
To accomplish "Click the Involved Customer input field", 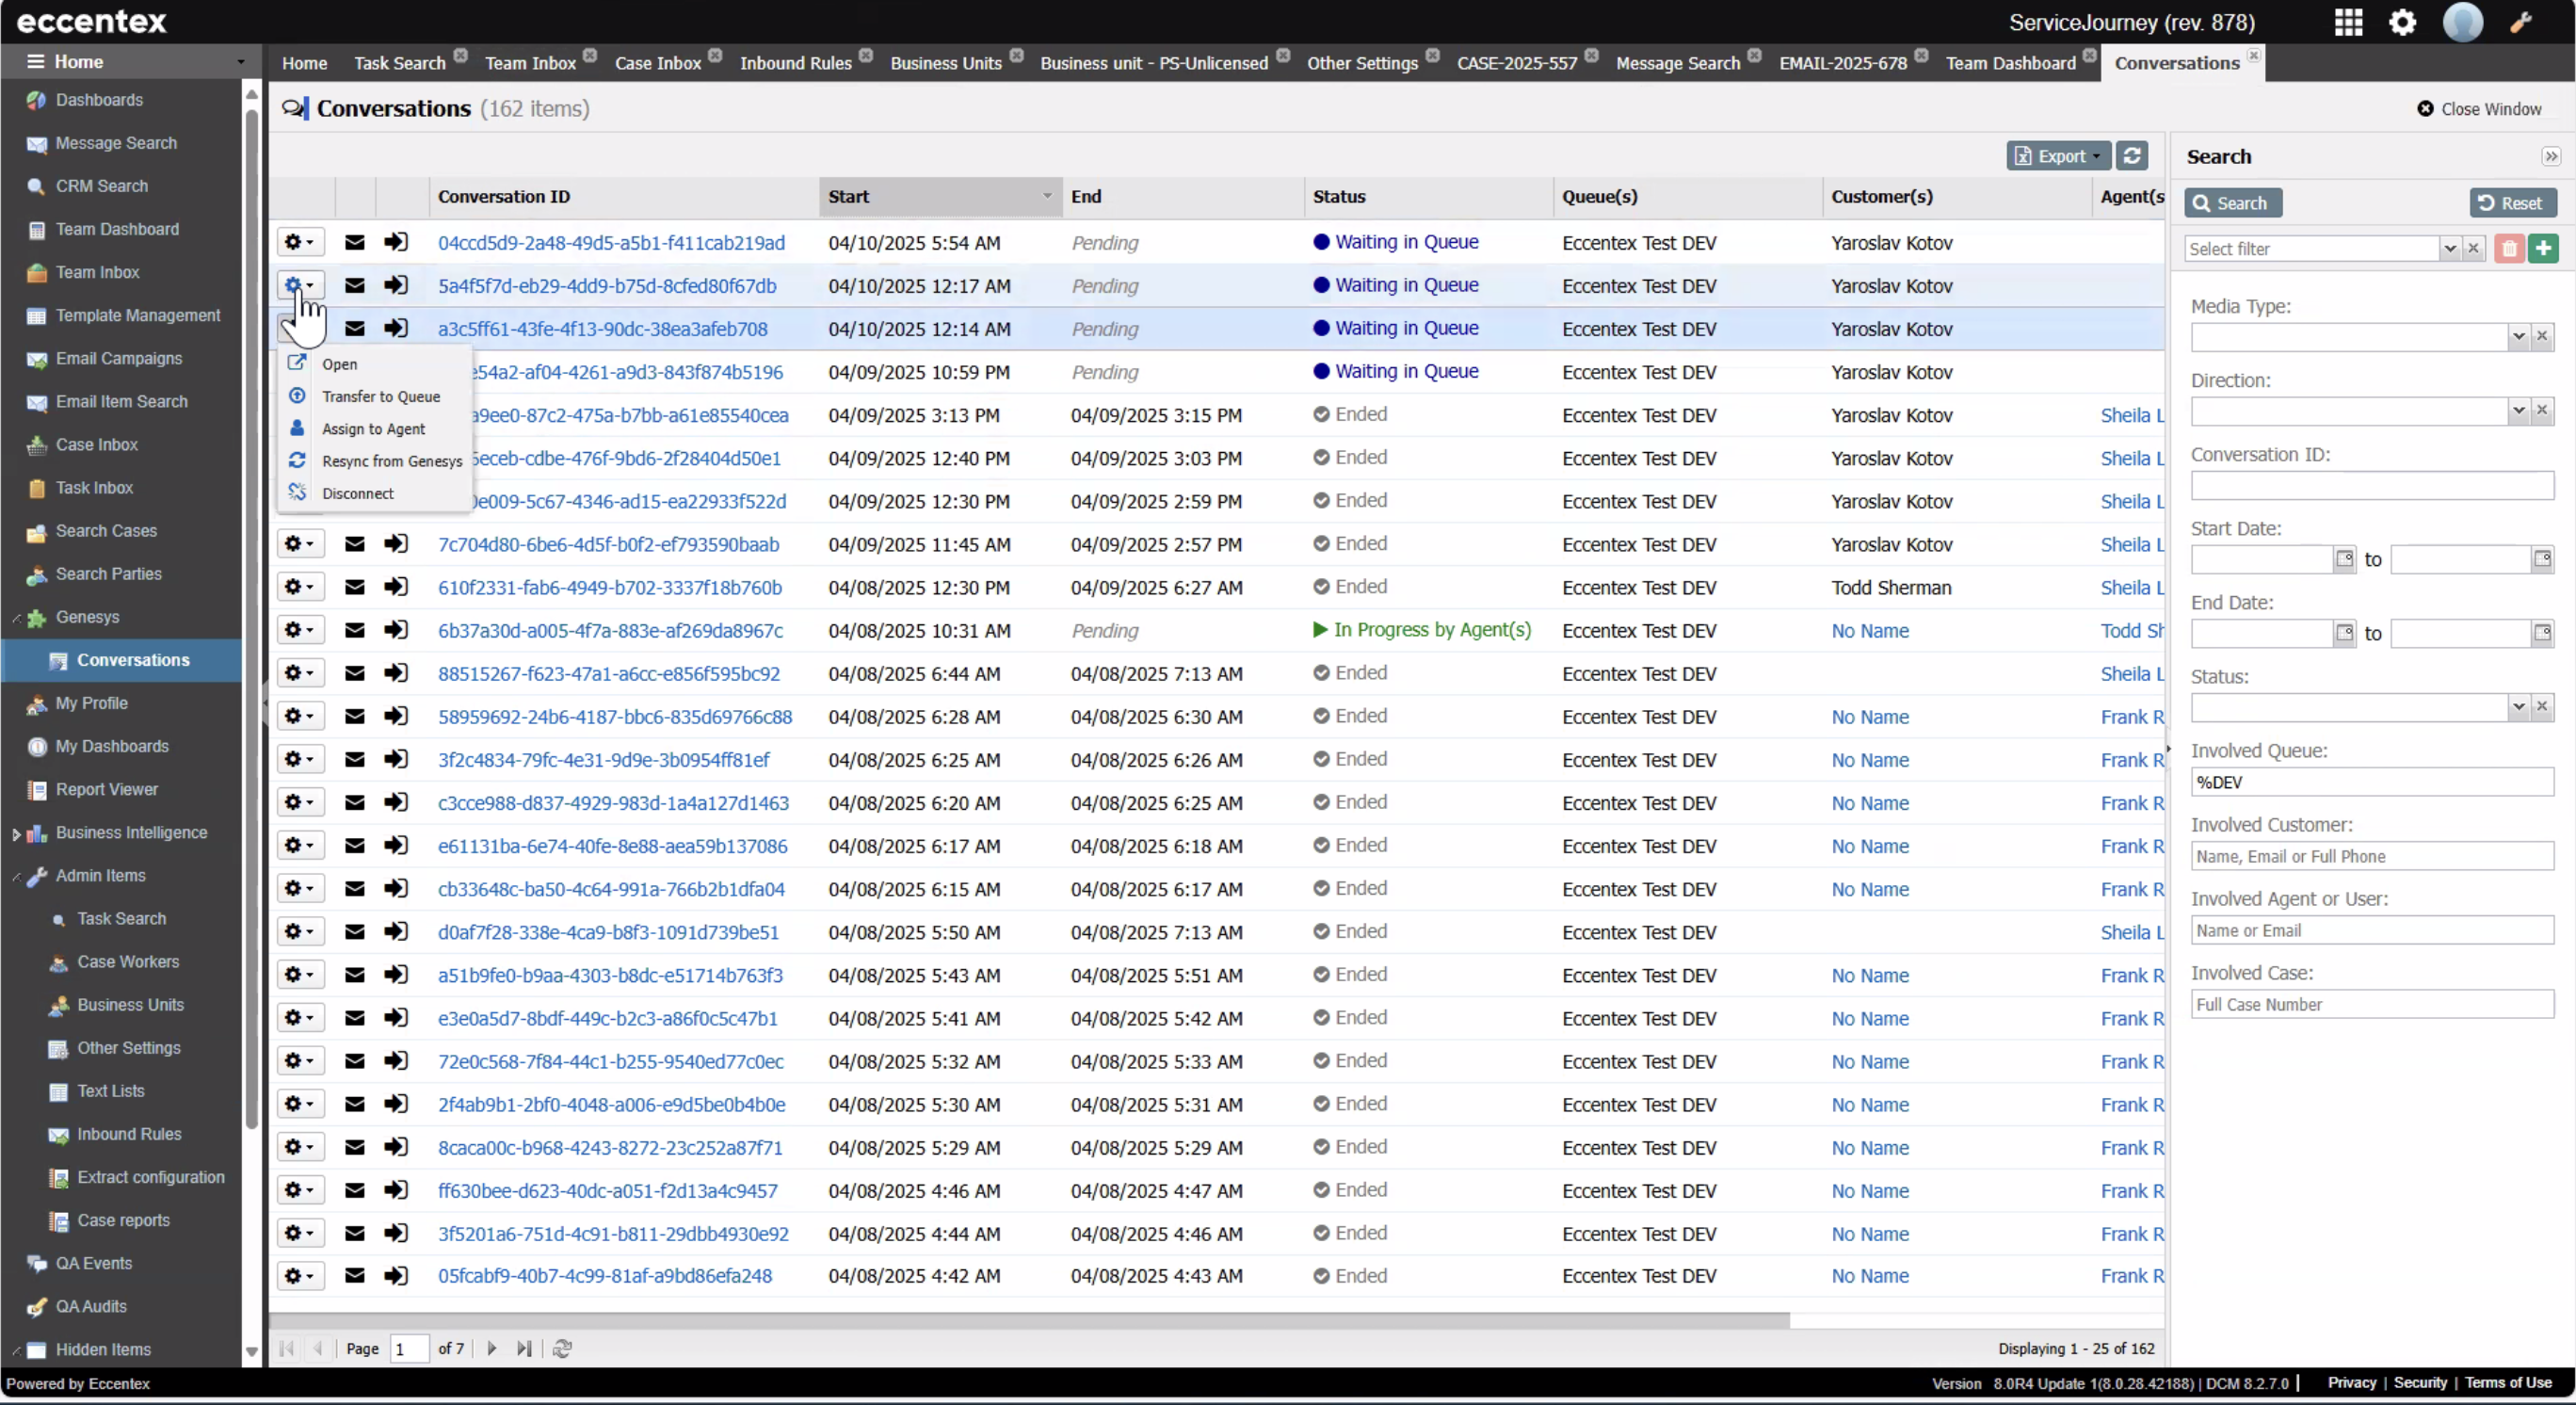I will pyautogui.click(x=2371, y=856).
